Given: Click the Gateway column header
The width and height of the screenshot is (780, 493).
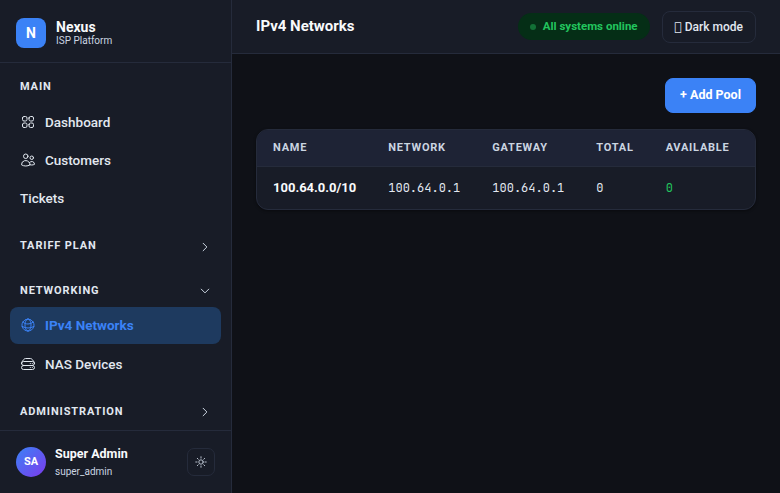Looking at the screenshot, I should (x=520, y=147).
